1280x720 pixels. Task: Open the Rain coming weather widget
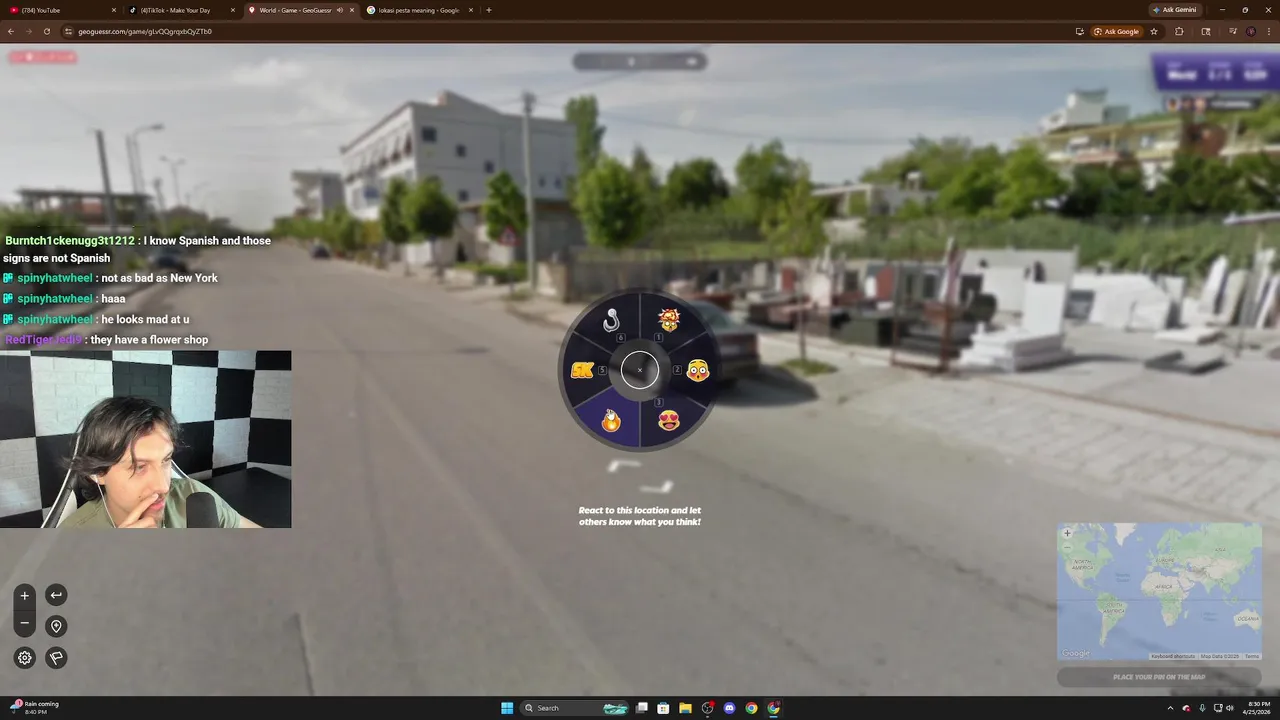coord(35,708)
